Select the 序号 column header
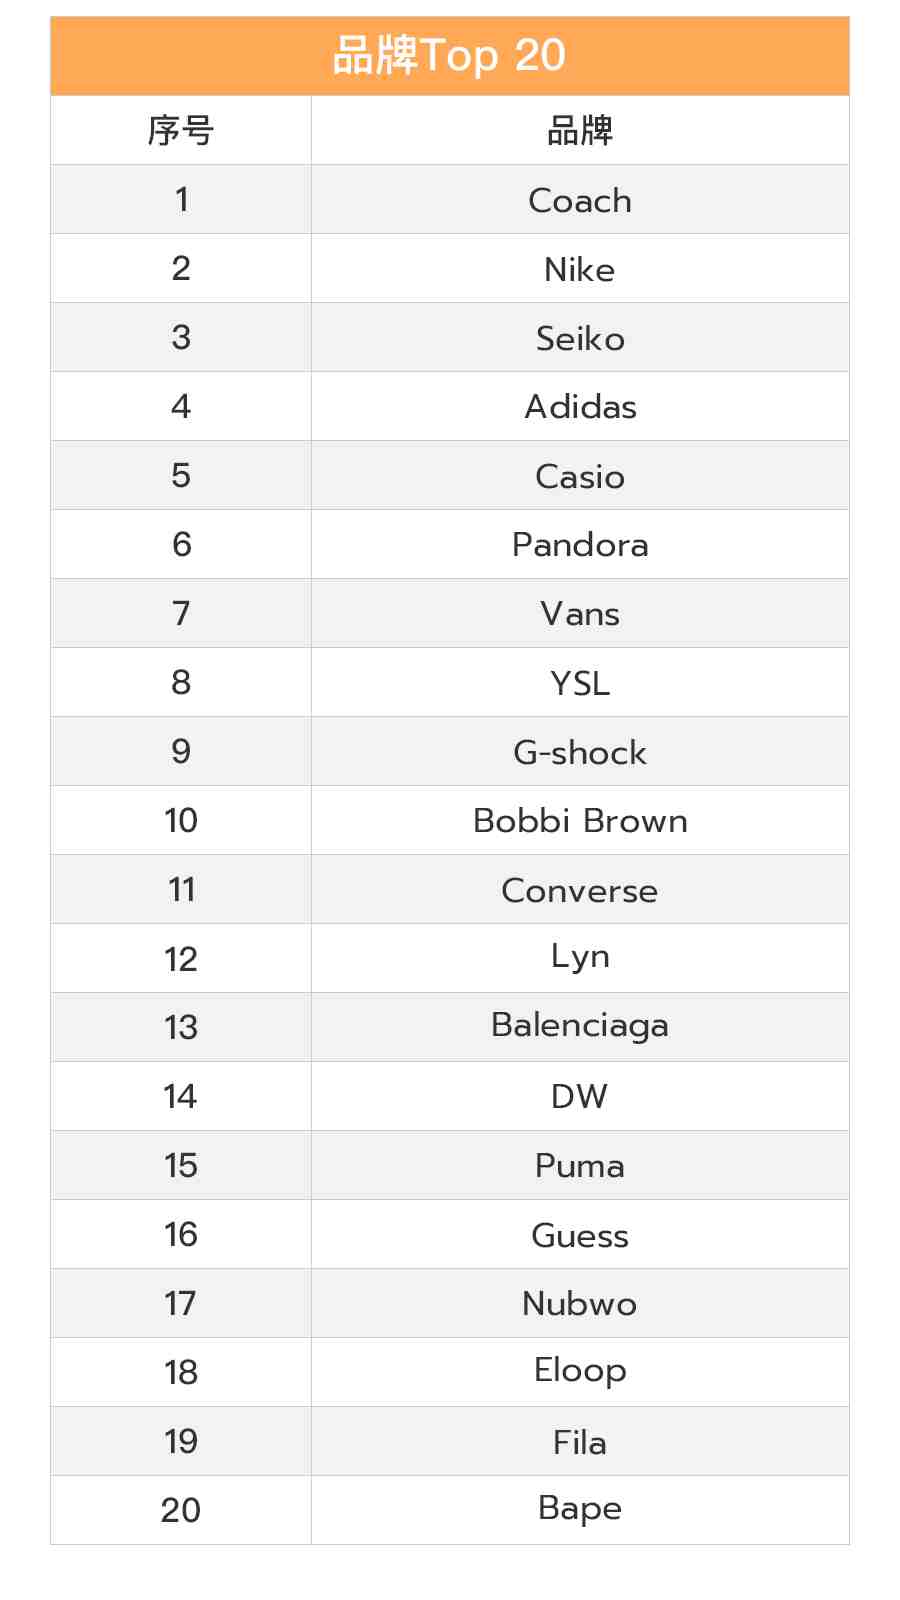This screenshot has width=900, height=1600. coord(181,131)
